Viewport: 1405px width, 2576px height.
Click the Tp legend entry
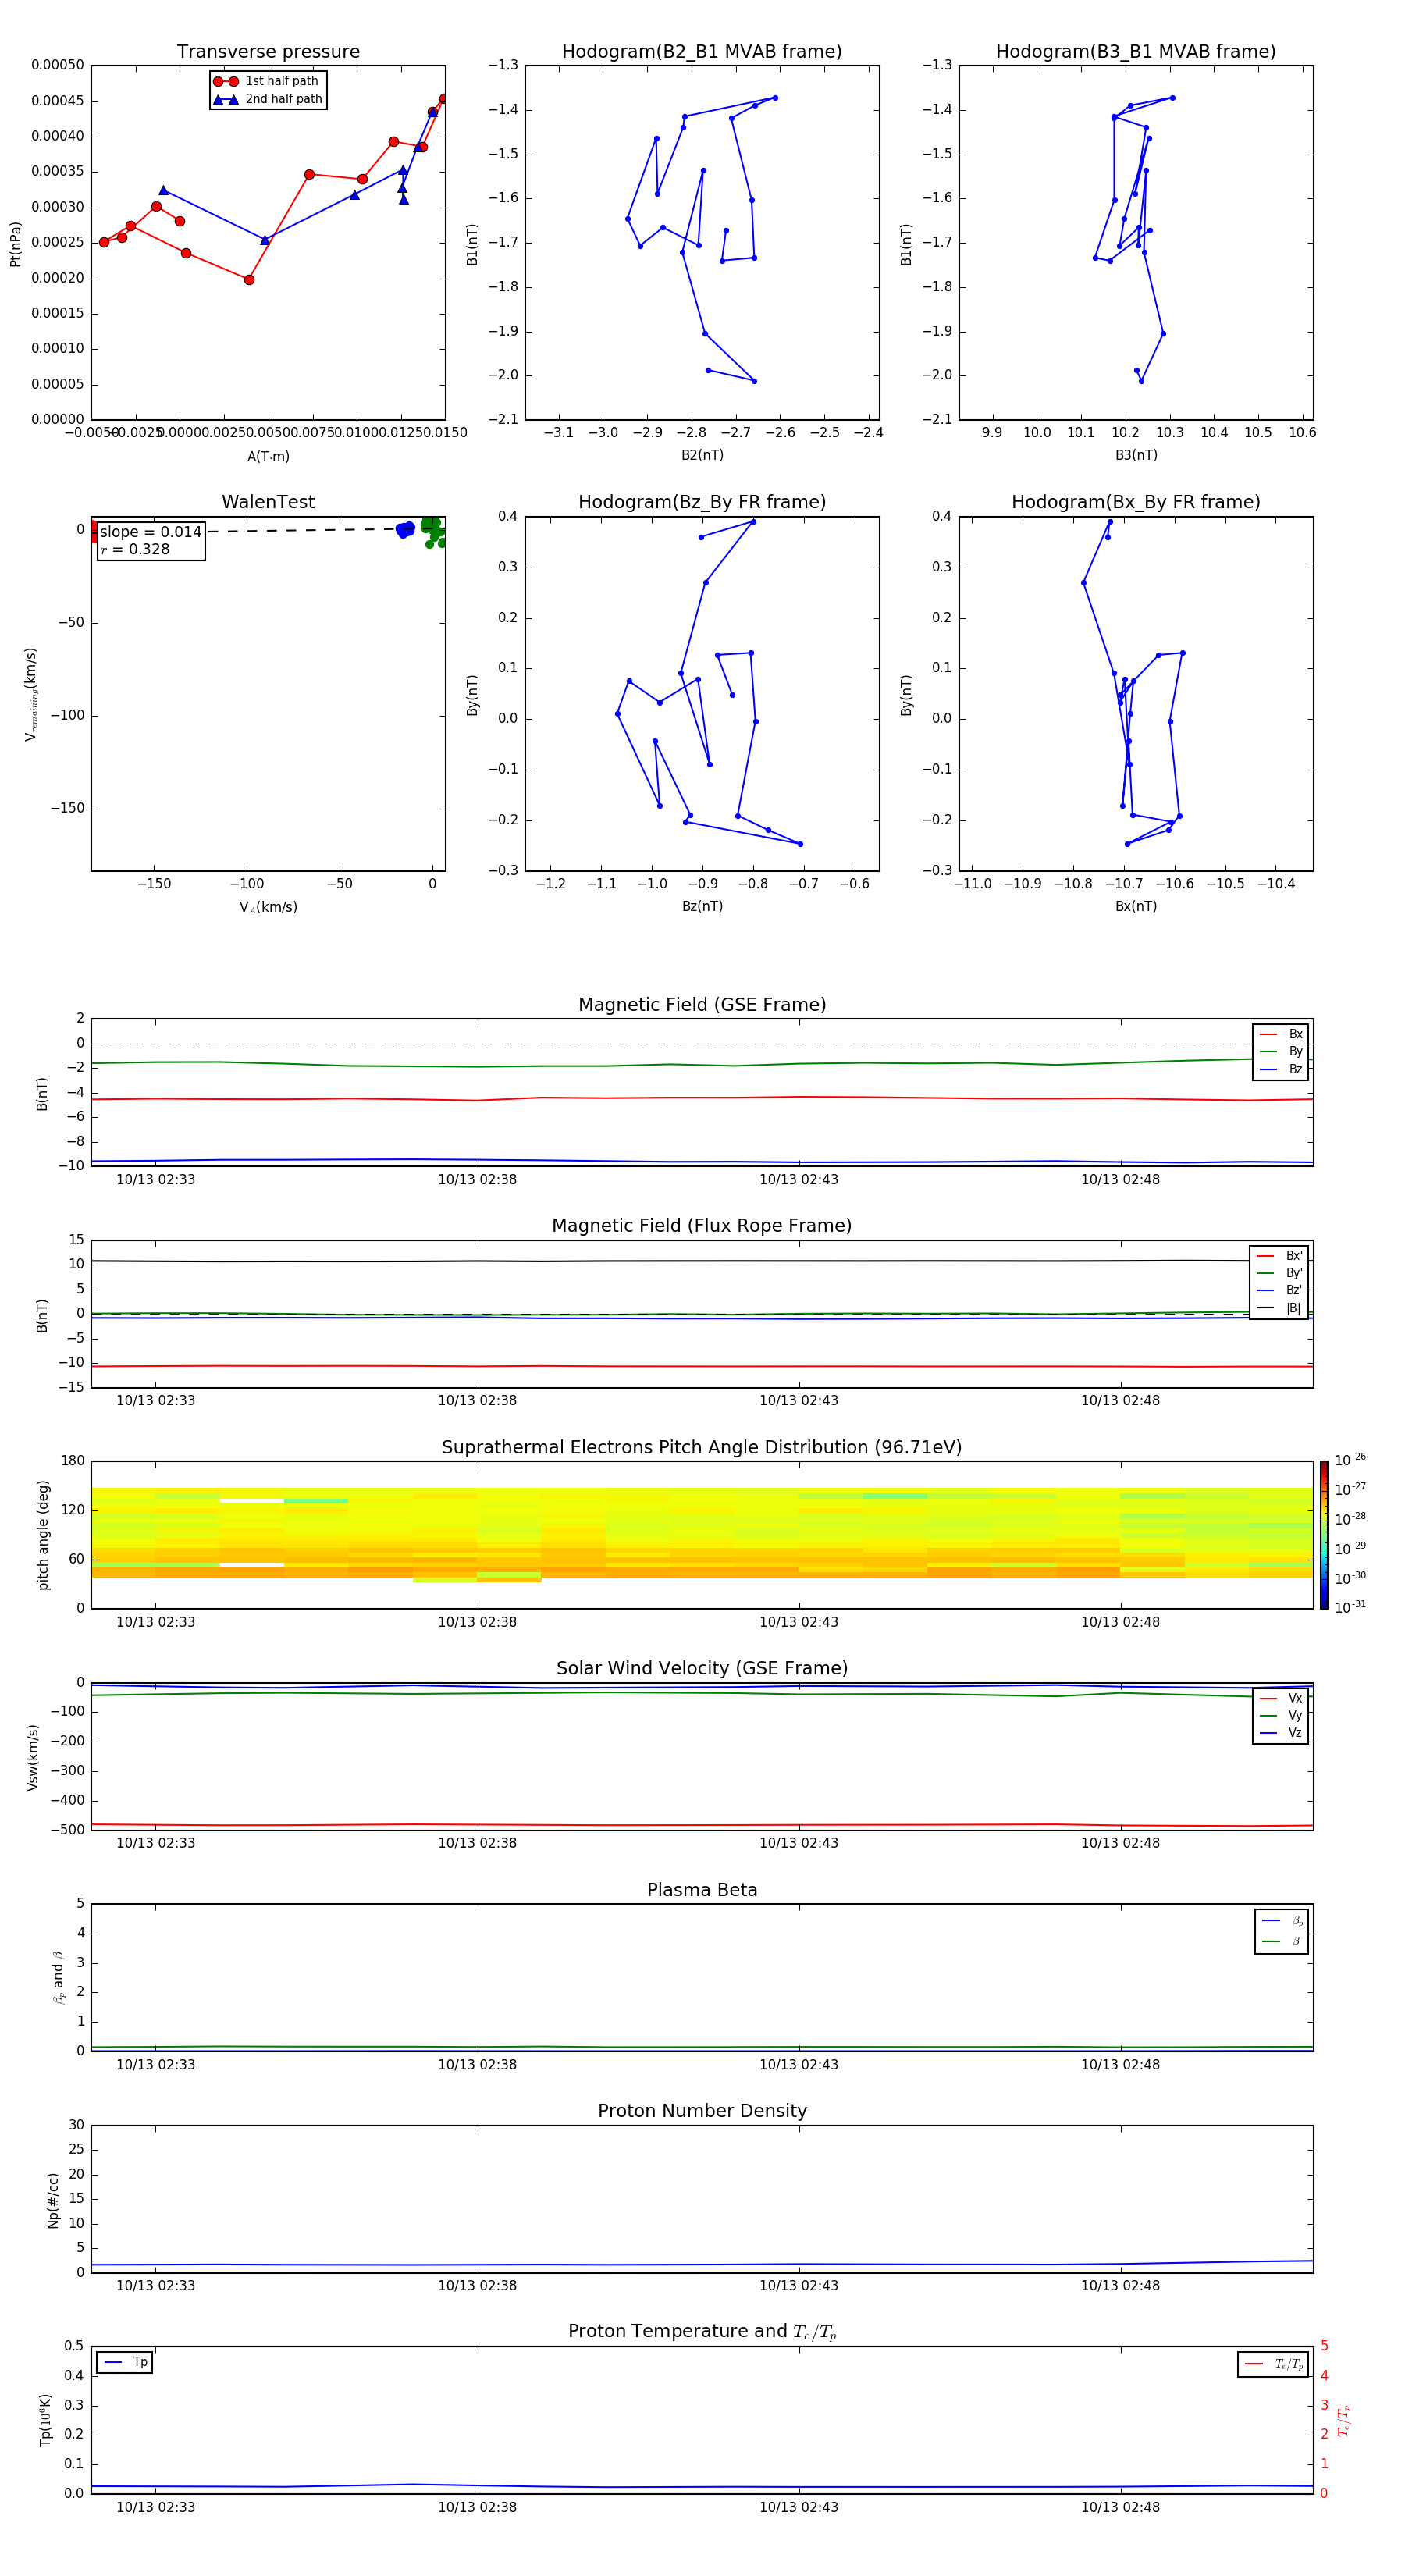tap(126, 2362)
